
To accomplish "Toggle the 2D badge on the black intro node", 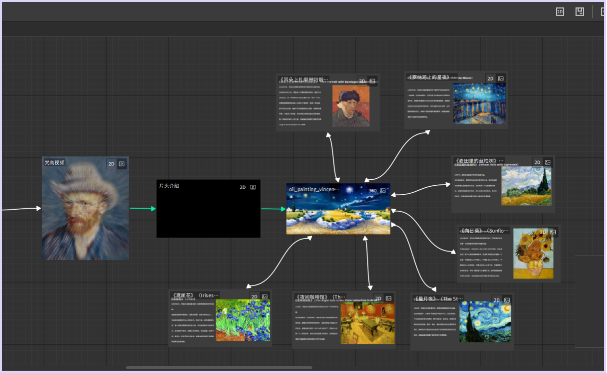I will pos(242,187).
